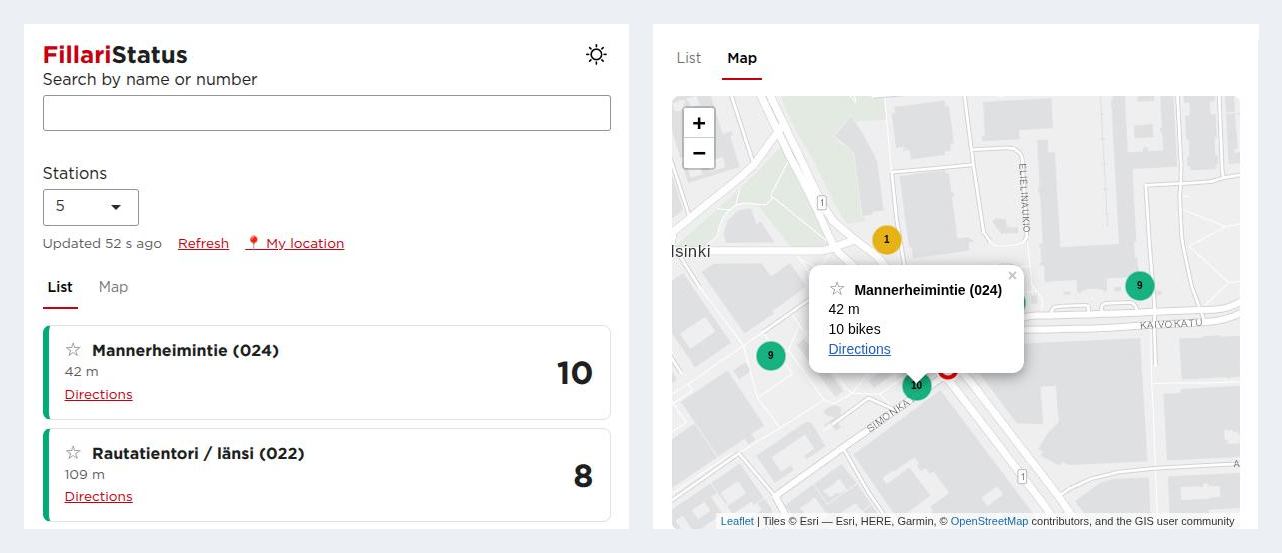Click Rautatientori / länsi (022) station name
Image resolution: width=1282 pixels, height=553 pixels.
pyautogui.click(x=198, y=453)
